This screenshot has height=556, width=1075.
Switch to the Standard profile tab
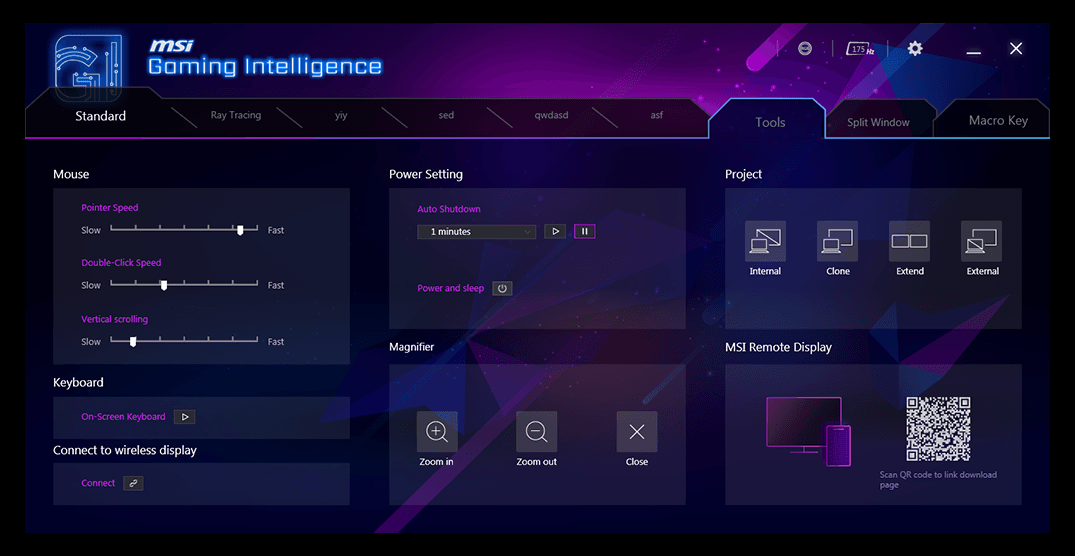tap(101, 116)
